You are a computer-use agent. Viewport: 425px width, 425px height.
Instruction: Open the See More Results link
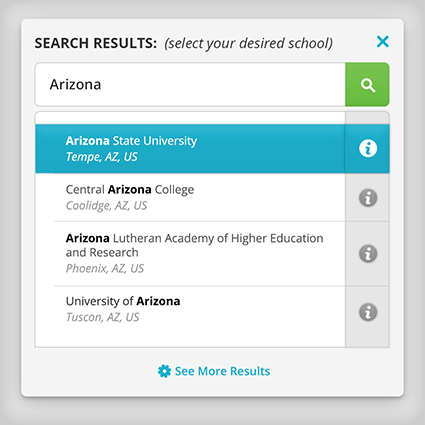pyautogui.click(x=222, y=371)
